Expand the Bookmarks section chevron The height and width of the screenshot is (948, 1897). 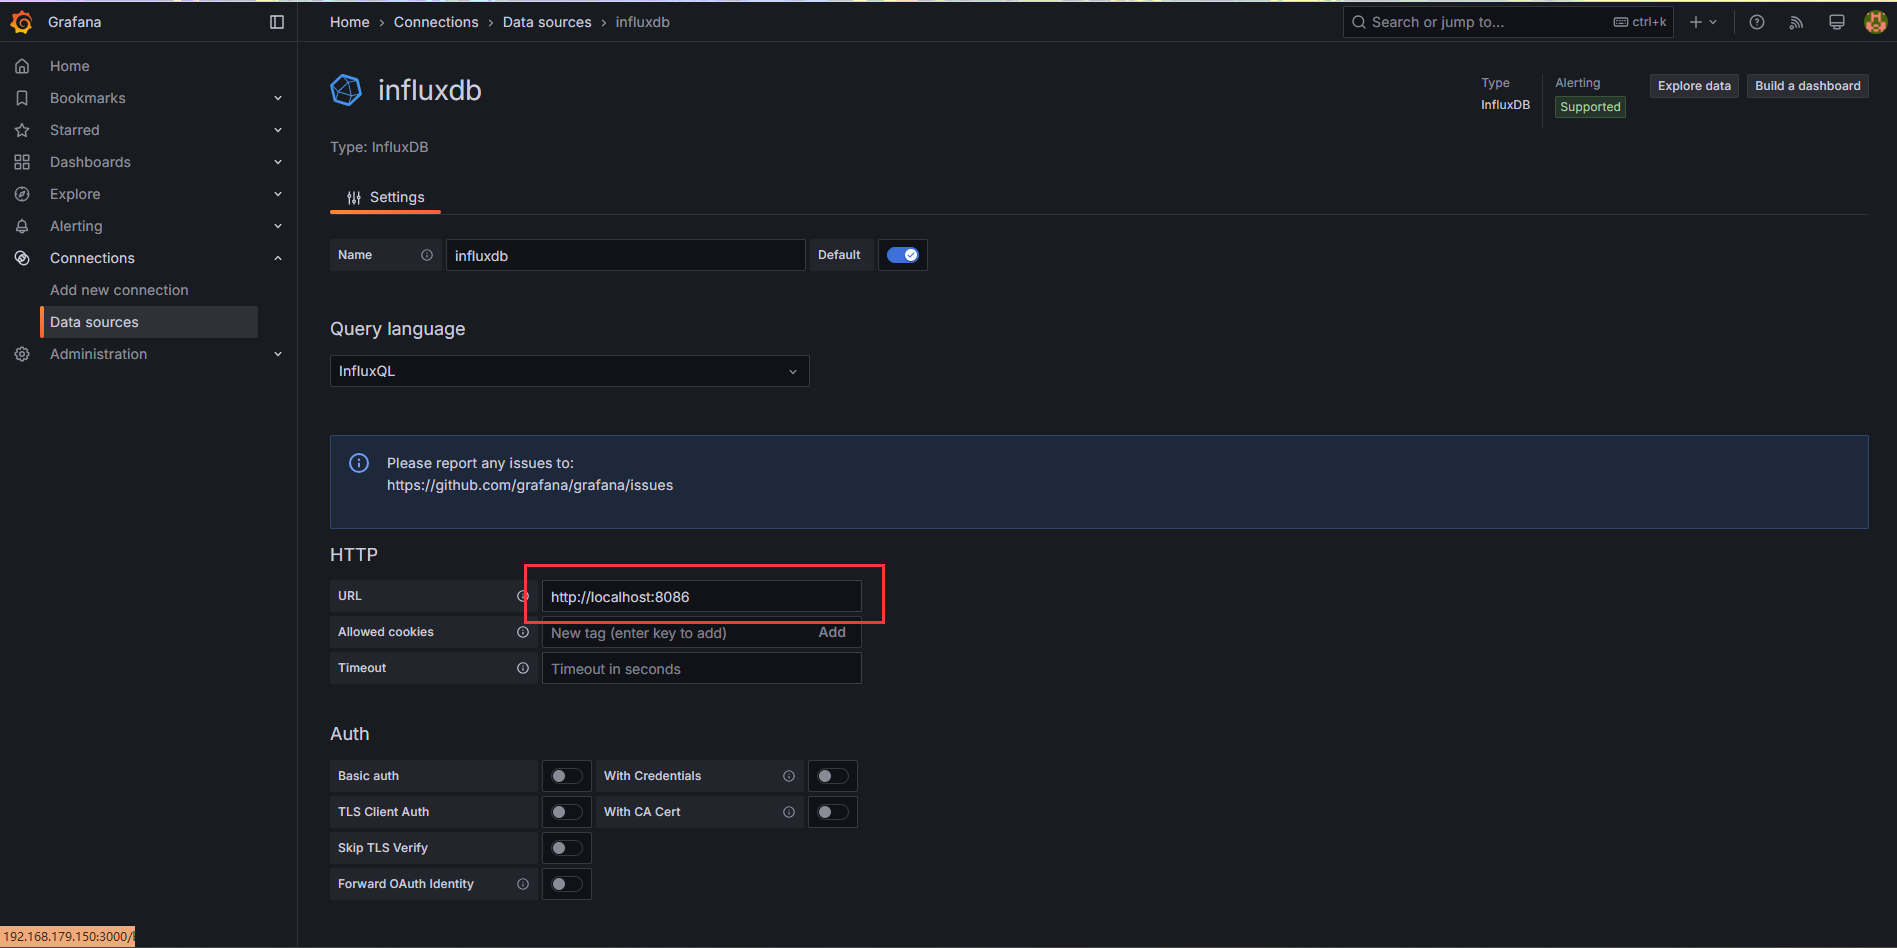click(x=278, y=98)
